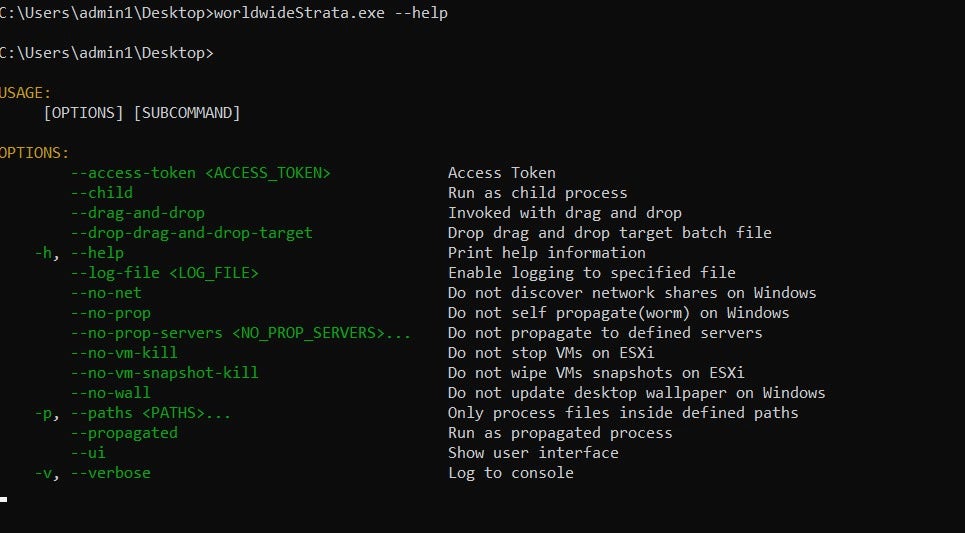Click the USAGE heading

coord(25,93)
